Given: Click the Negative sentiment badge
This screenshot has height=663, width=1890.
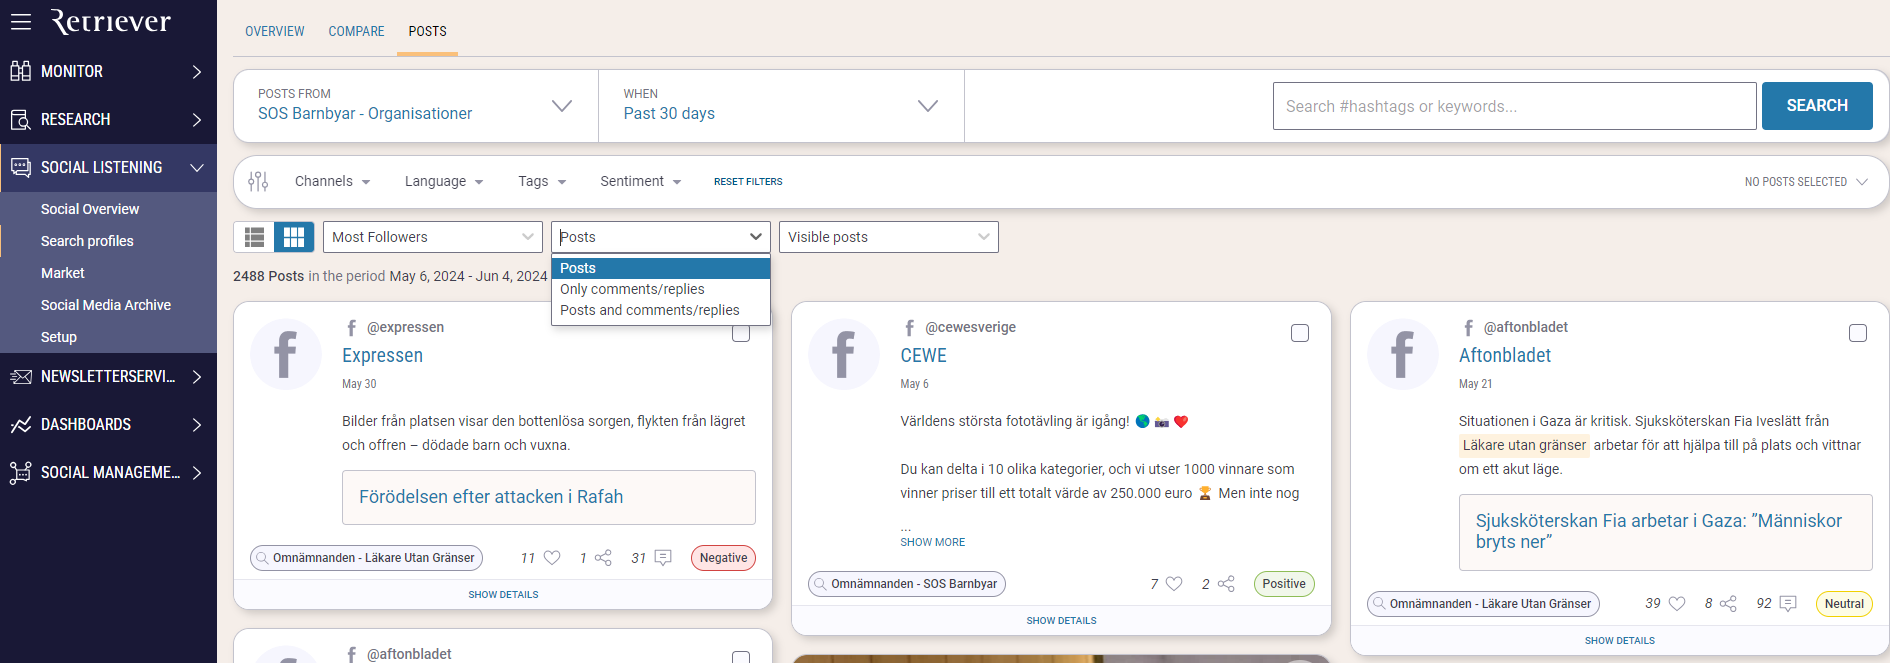Looking at the screenshot, I should click(x=723, y=558).
